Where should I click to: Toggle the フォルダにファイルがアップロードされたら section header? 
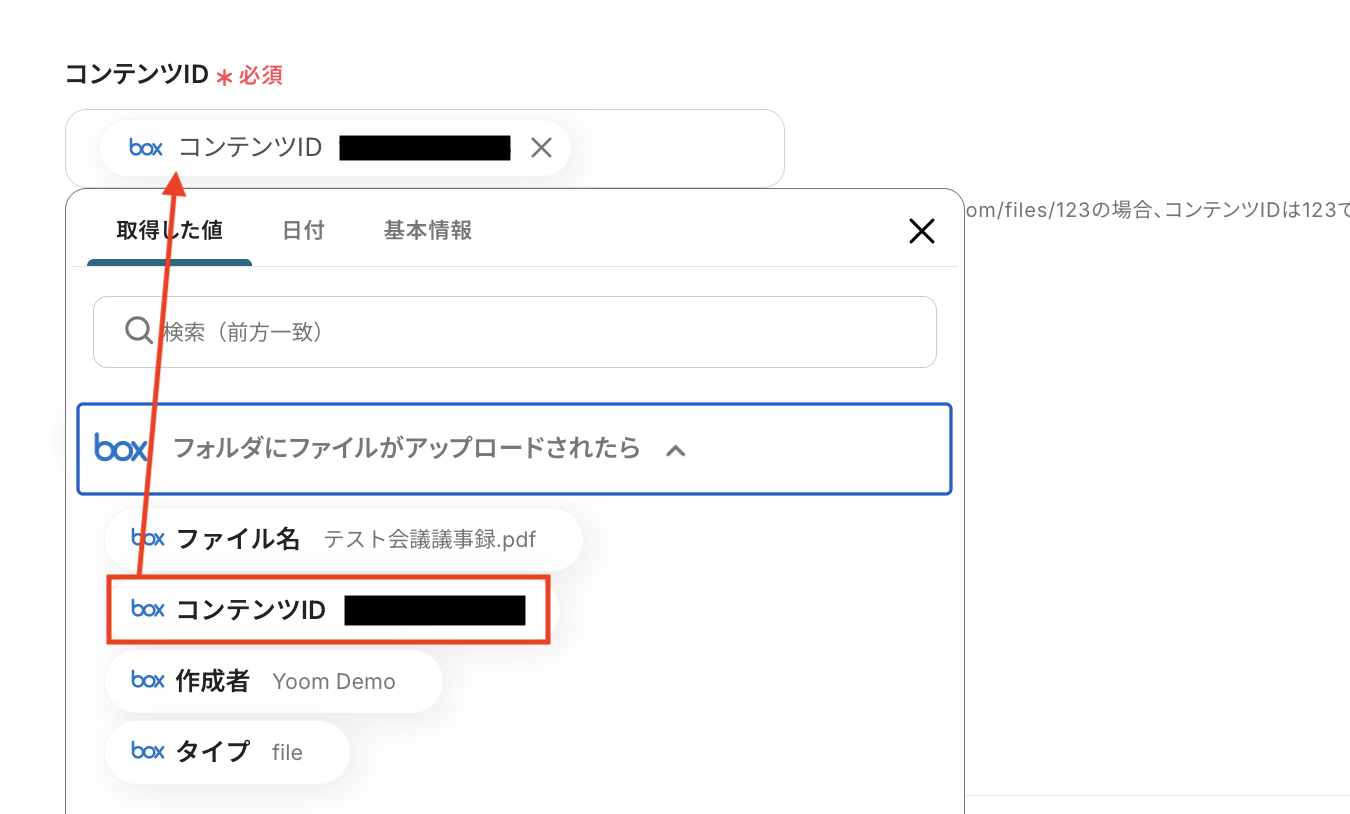406,448
